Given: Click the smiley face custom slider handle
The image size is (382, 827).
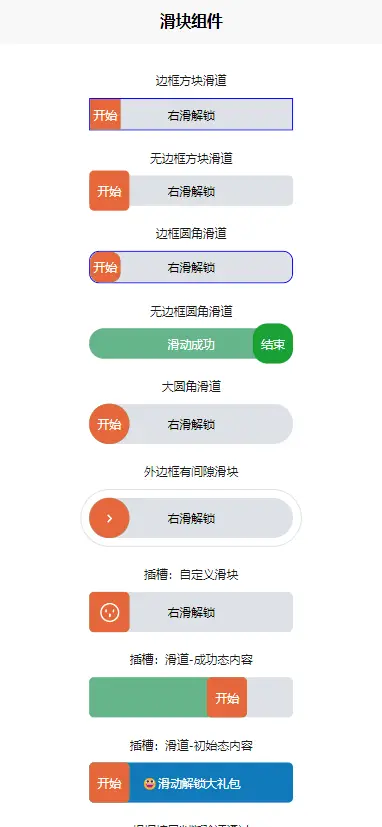Looking at the screenshot, I should 109,612.
